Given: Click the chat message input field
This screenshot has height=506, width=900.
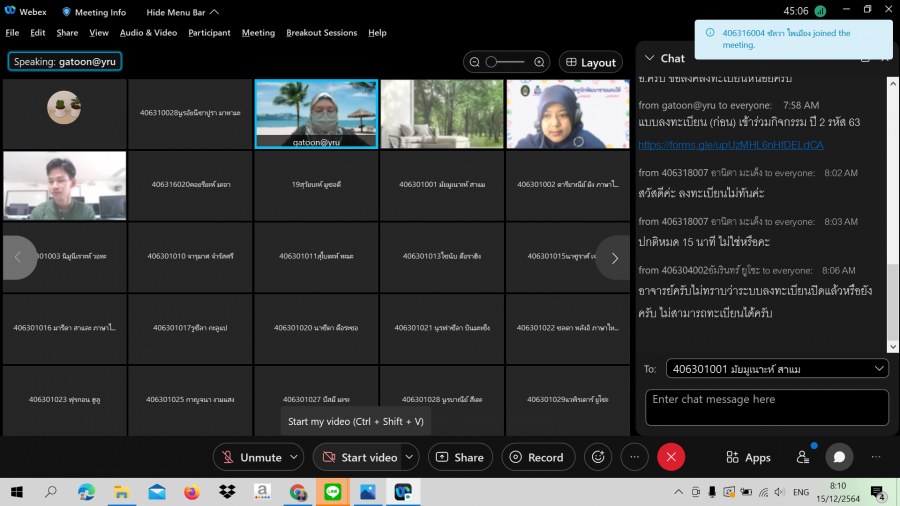Looking at the screenshot, I should tap(766, 406).
